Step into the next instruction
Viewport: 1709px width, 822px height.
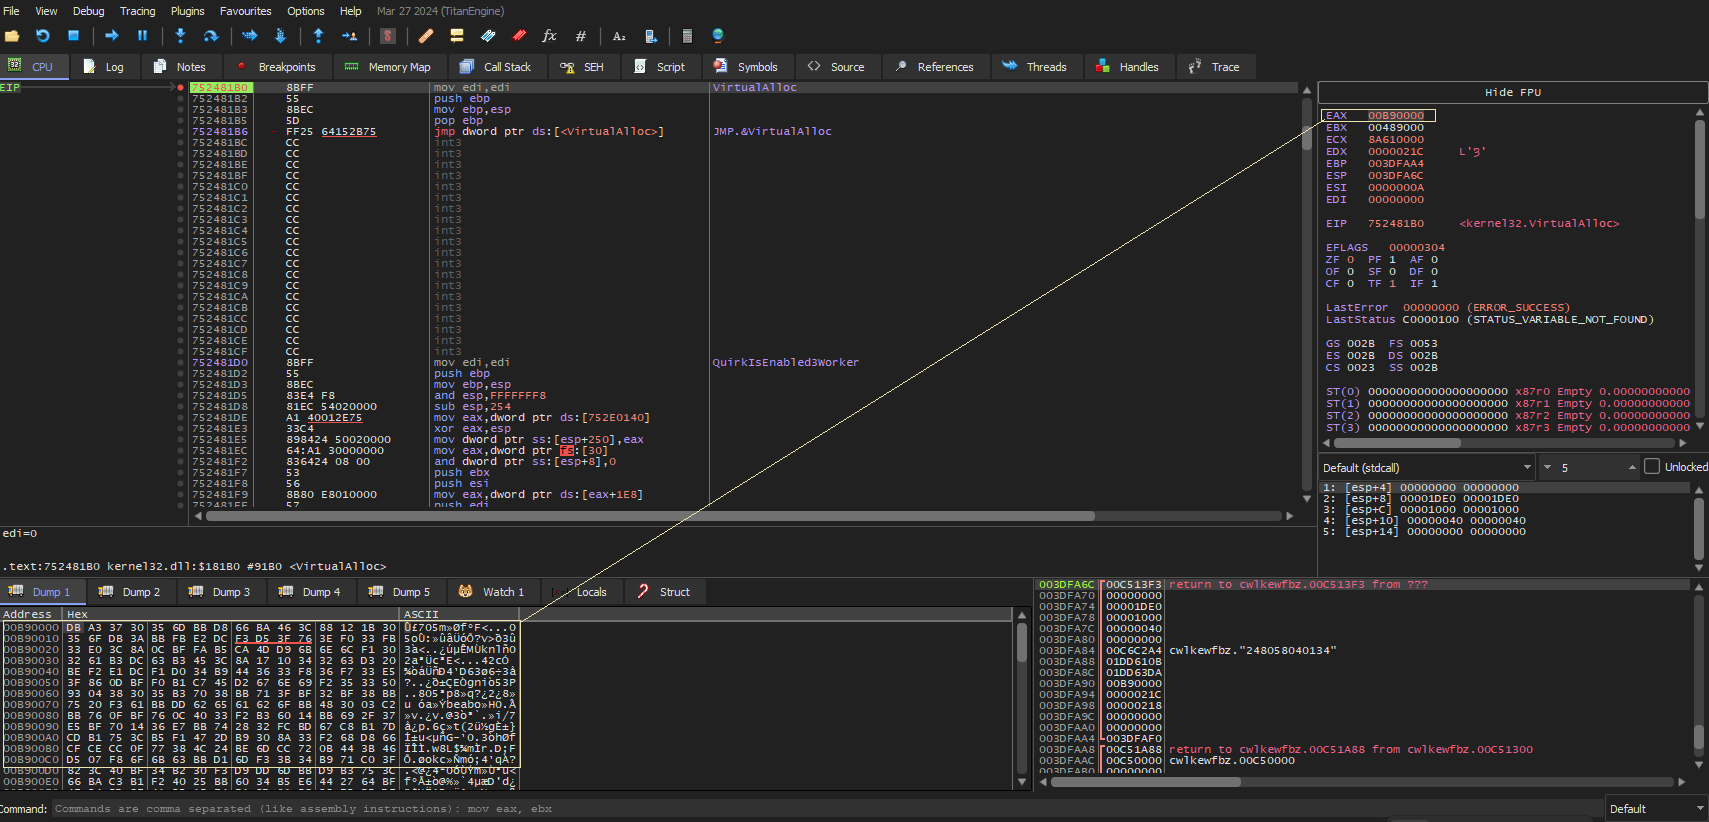180,36
